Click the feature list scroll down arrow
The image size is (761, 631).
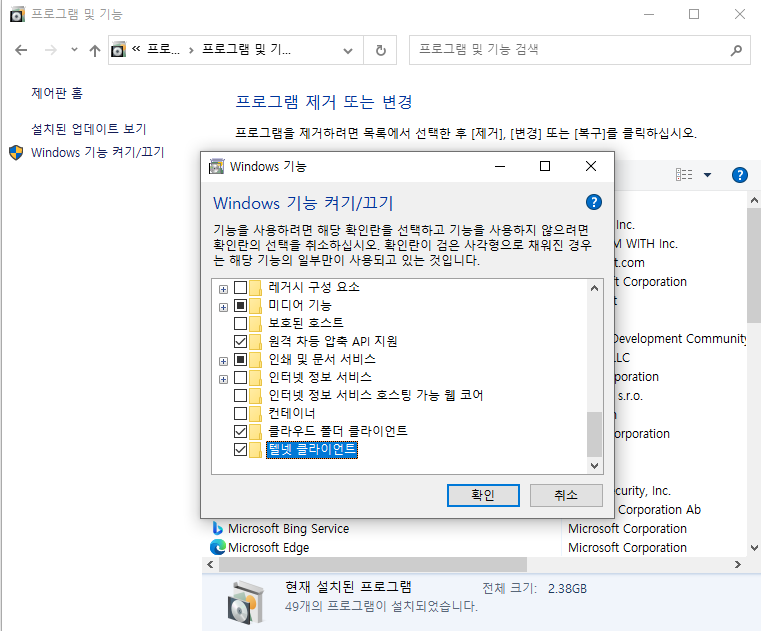click(594, 465)
